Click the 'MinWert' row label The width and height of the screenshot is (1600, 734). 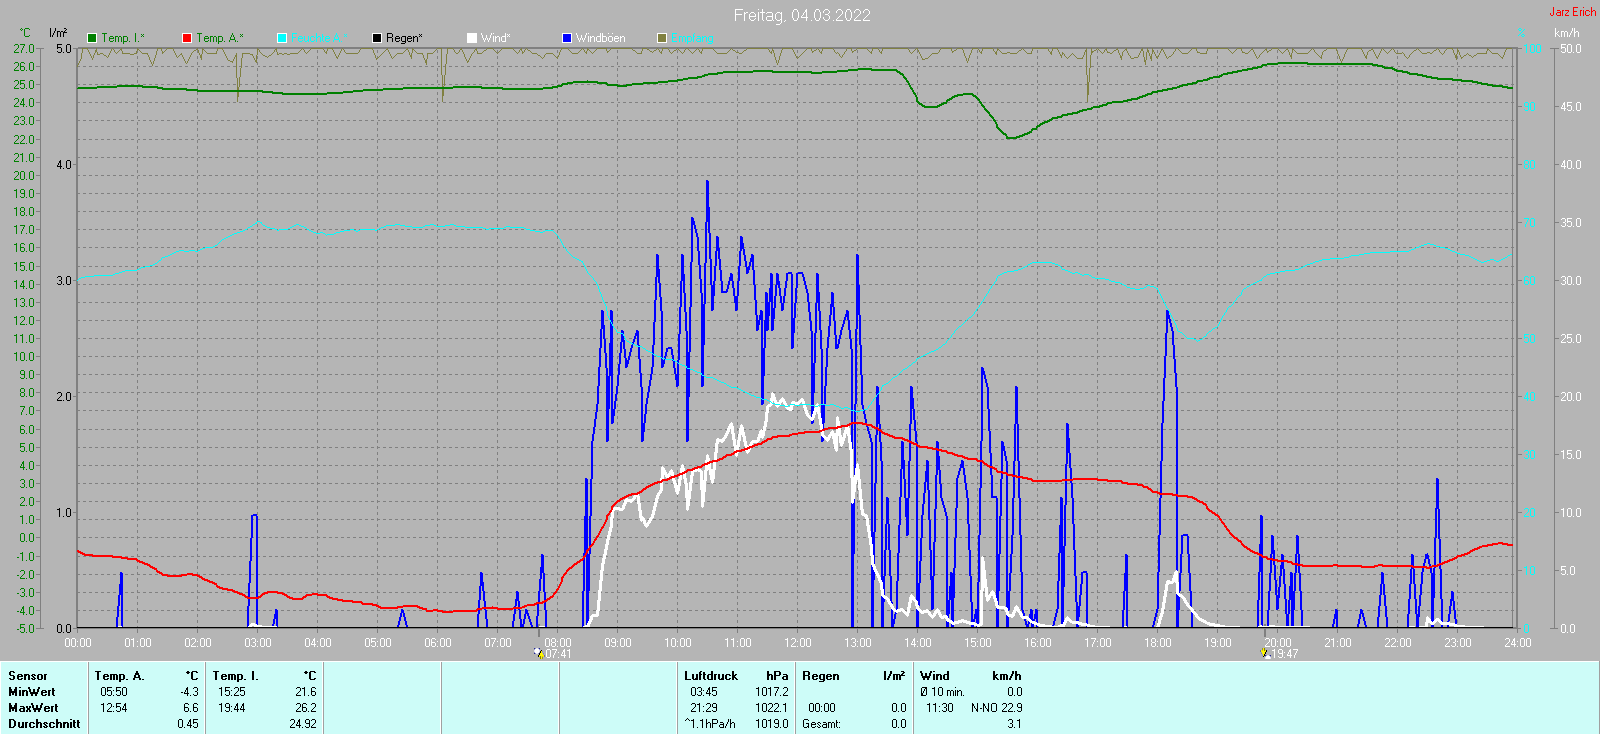click(x=32, y=692)
